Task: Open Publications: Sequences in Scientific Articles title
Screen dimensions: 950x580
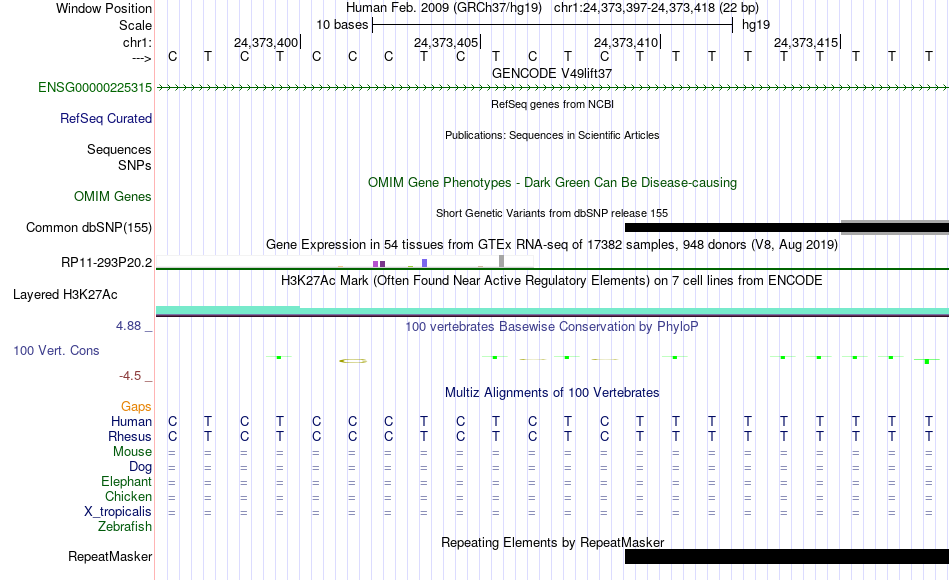Action: pos(552,135)
